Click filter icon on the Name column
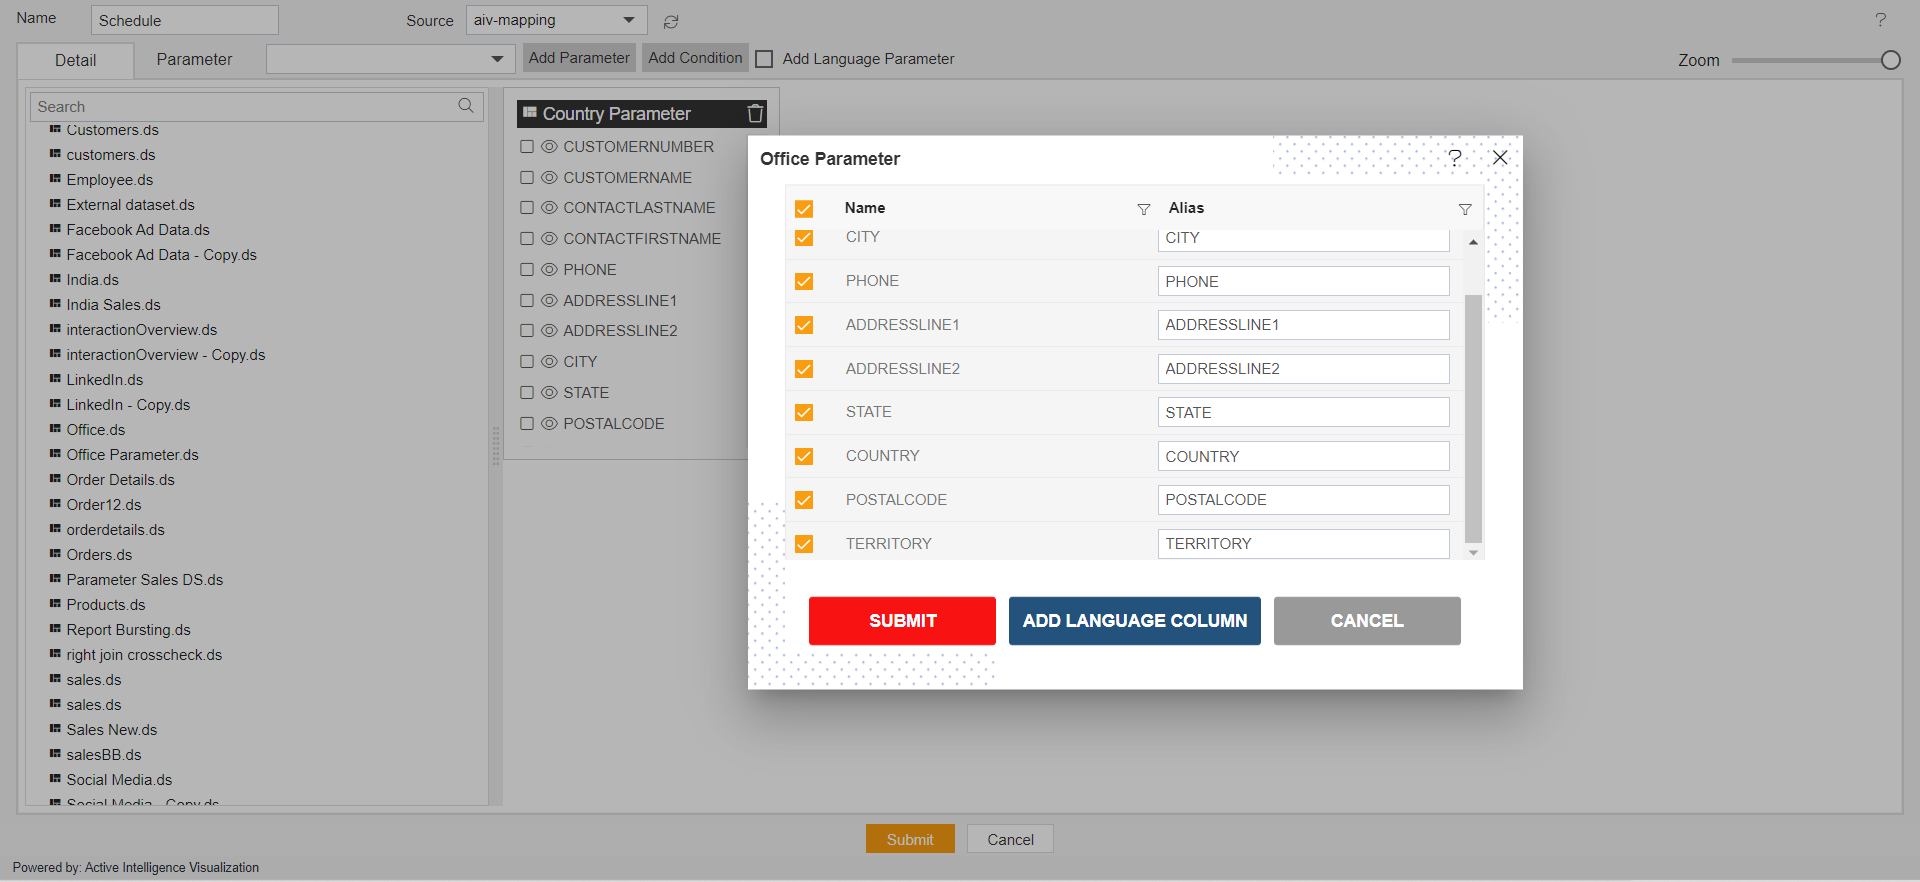1920x882 pixels. tap(1144, 209)
